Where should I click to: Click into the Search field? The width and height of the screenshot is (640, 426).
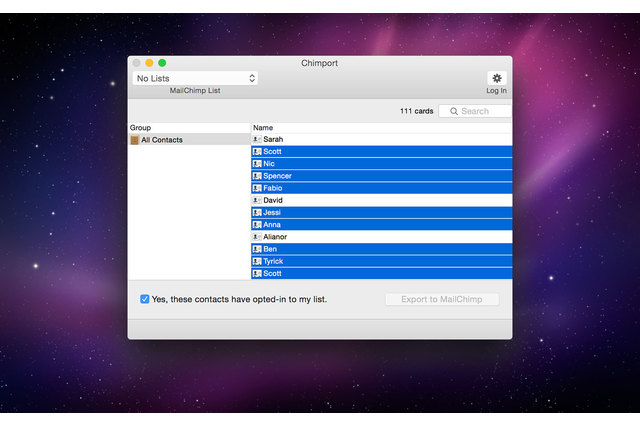475,111
